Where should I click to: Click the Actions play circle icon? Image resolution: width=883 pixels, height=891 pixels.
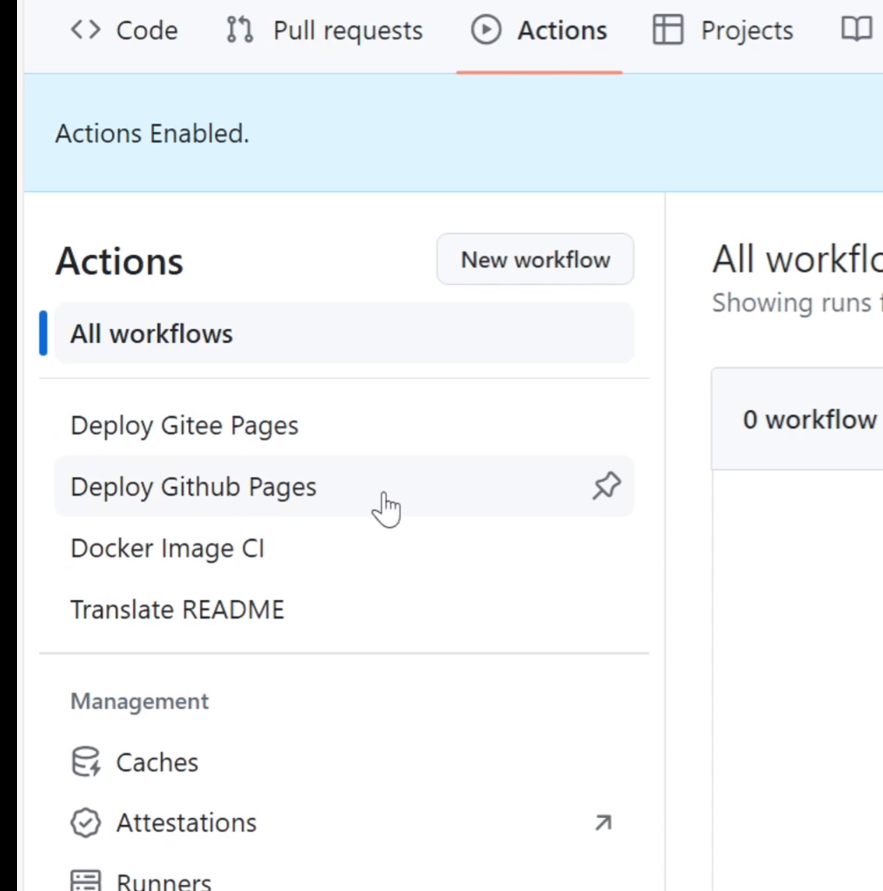click(x=487, y=30)
